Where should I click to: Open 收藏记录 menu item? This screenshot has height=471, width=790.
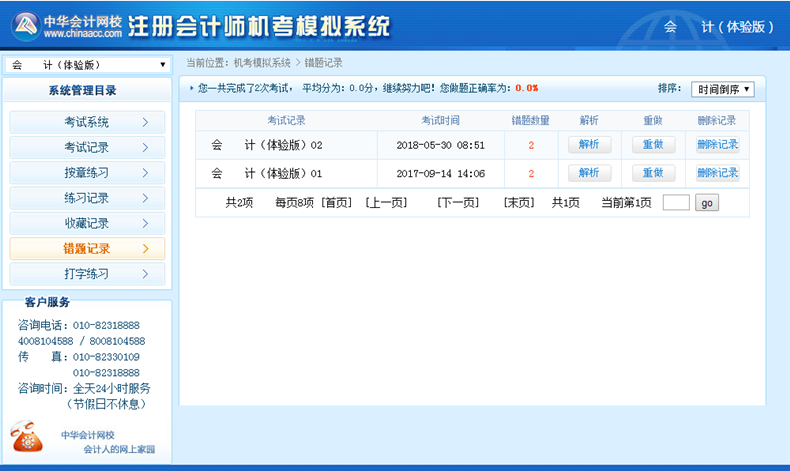[86, 223]
